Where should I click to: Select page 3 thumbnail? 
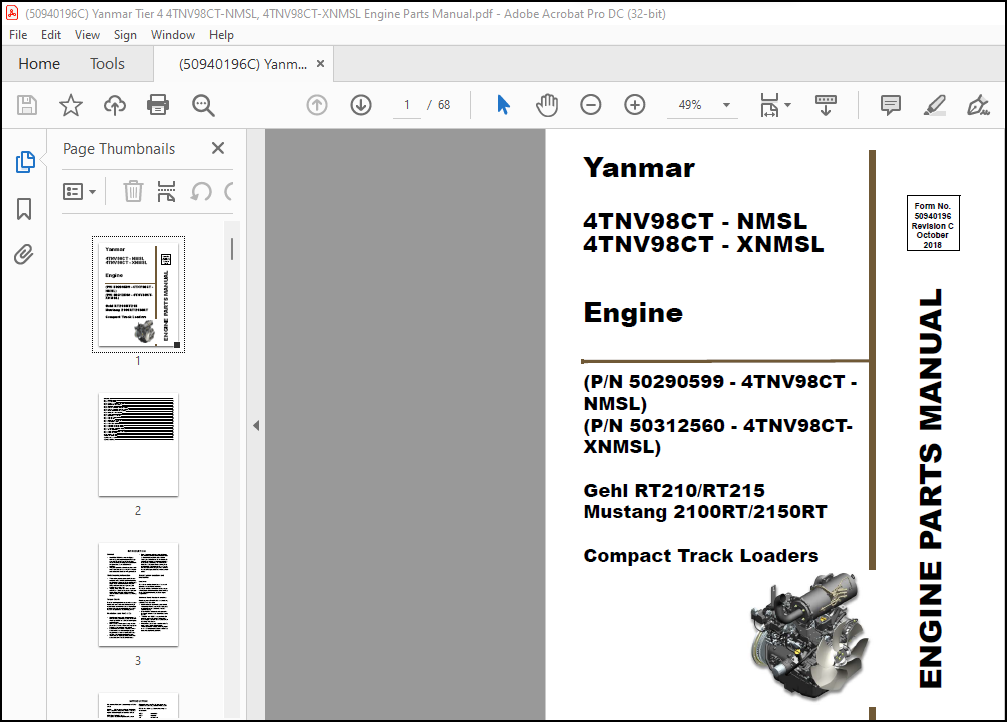(x=138, y=594)
